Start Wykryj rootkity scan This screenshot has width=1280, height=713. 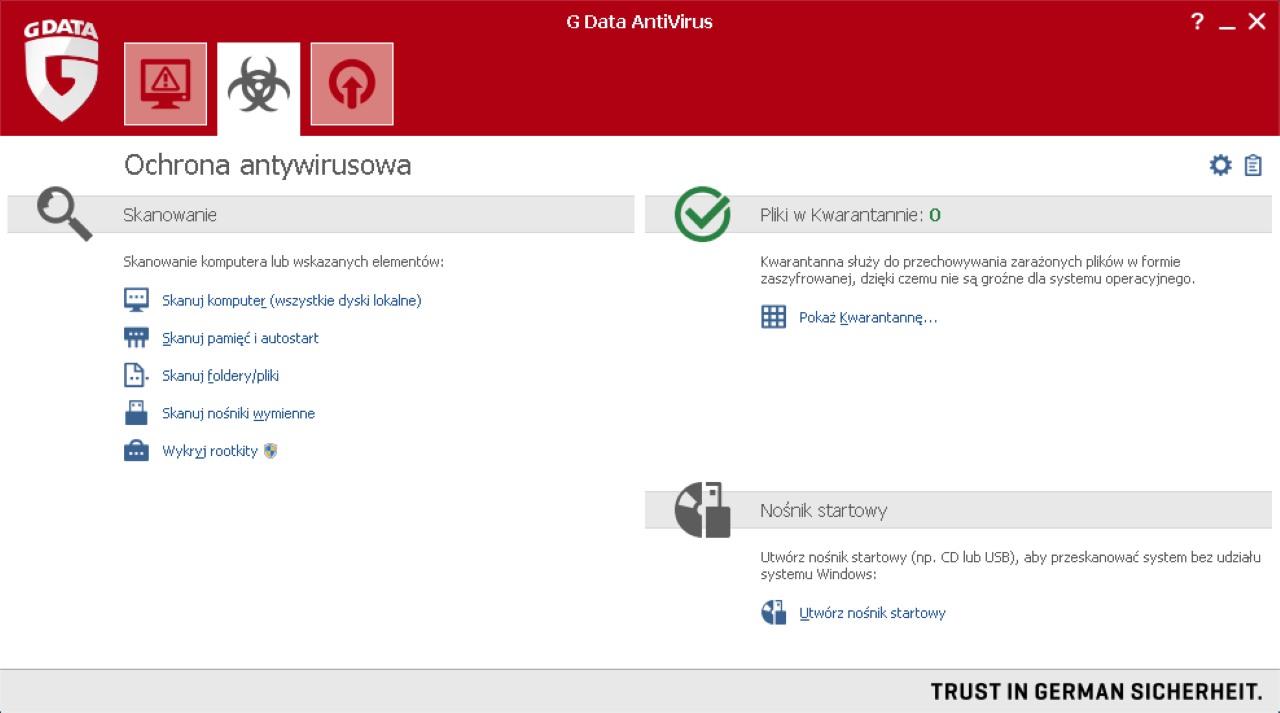coord(210,451)
